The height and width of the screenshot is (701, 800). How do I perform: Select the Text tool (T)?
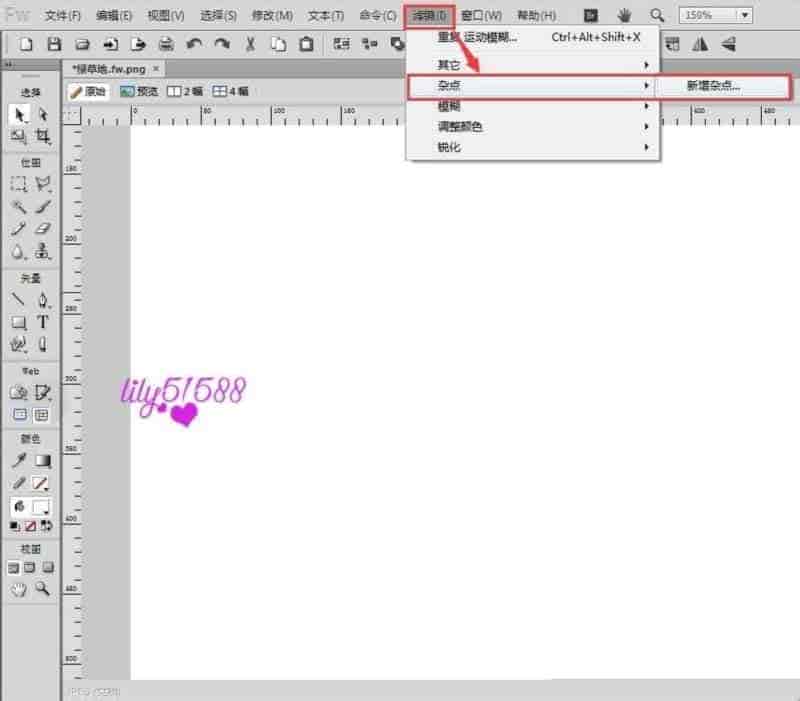(43, 322)
